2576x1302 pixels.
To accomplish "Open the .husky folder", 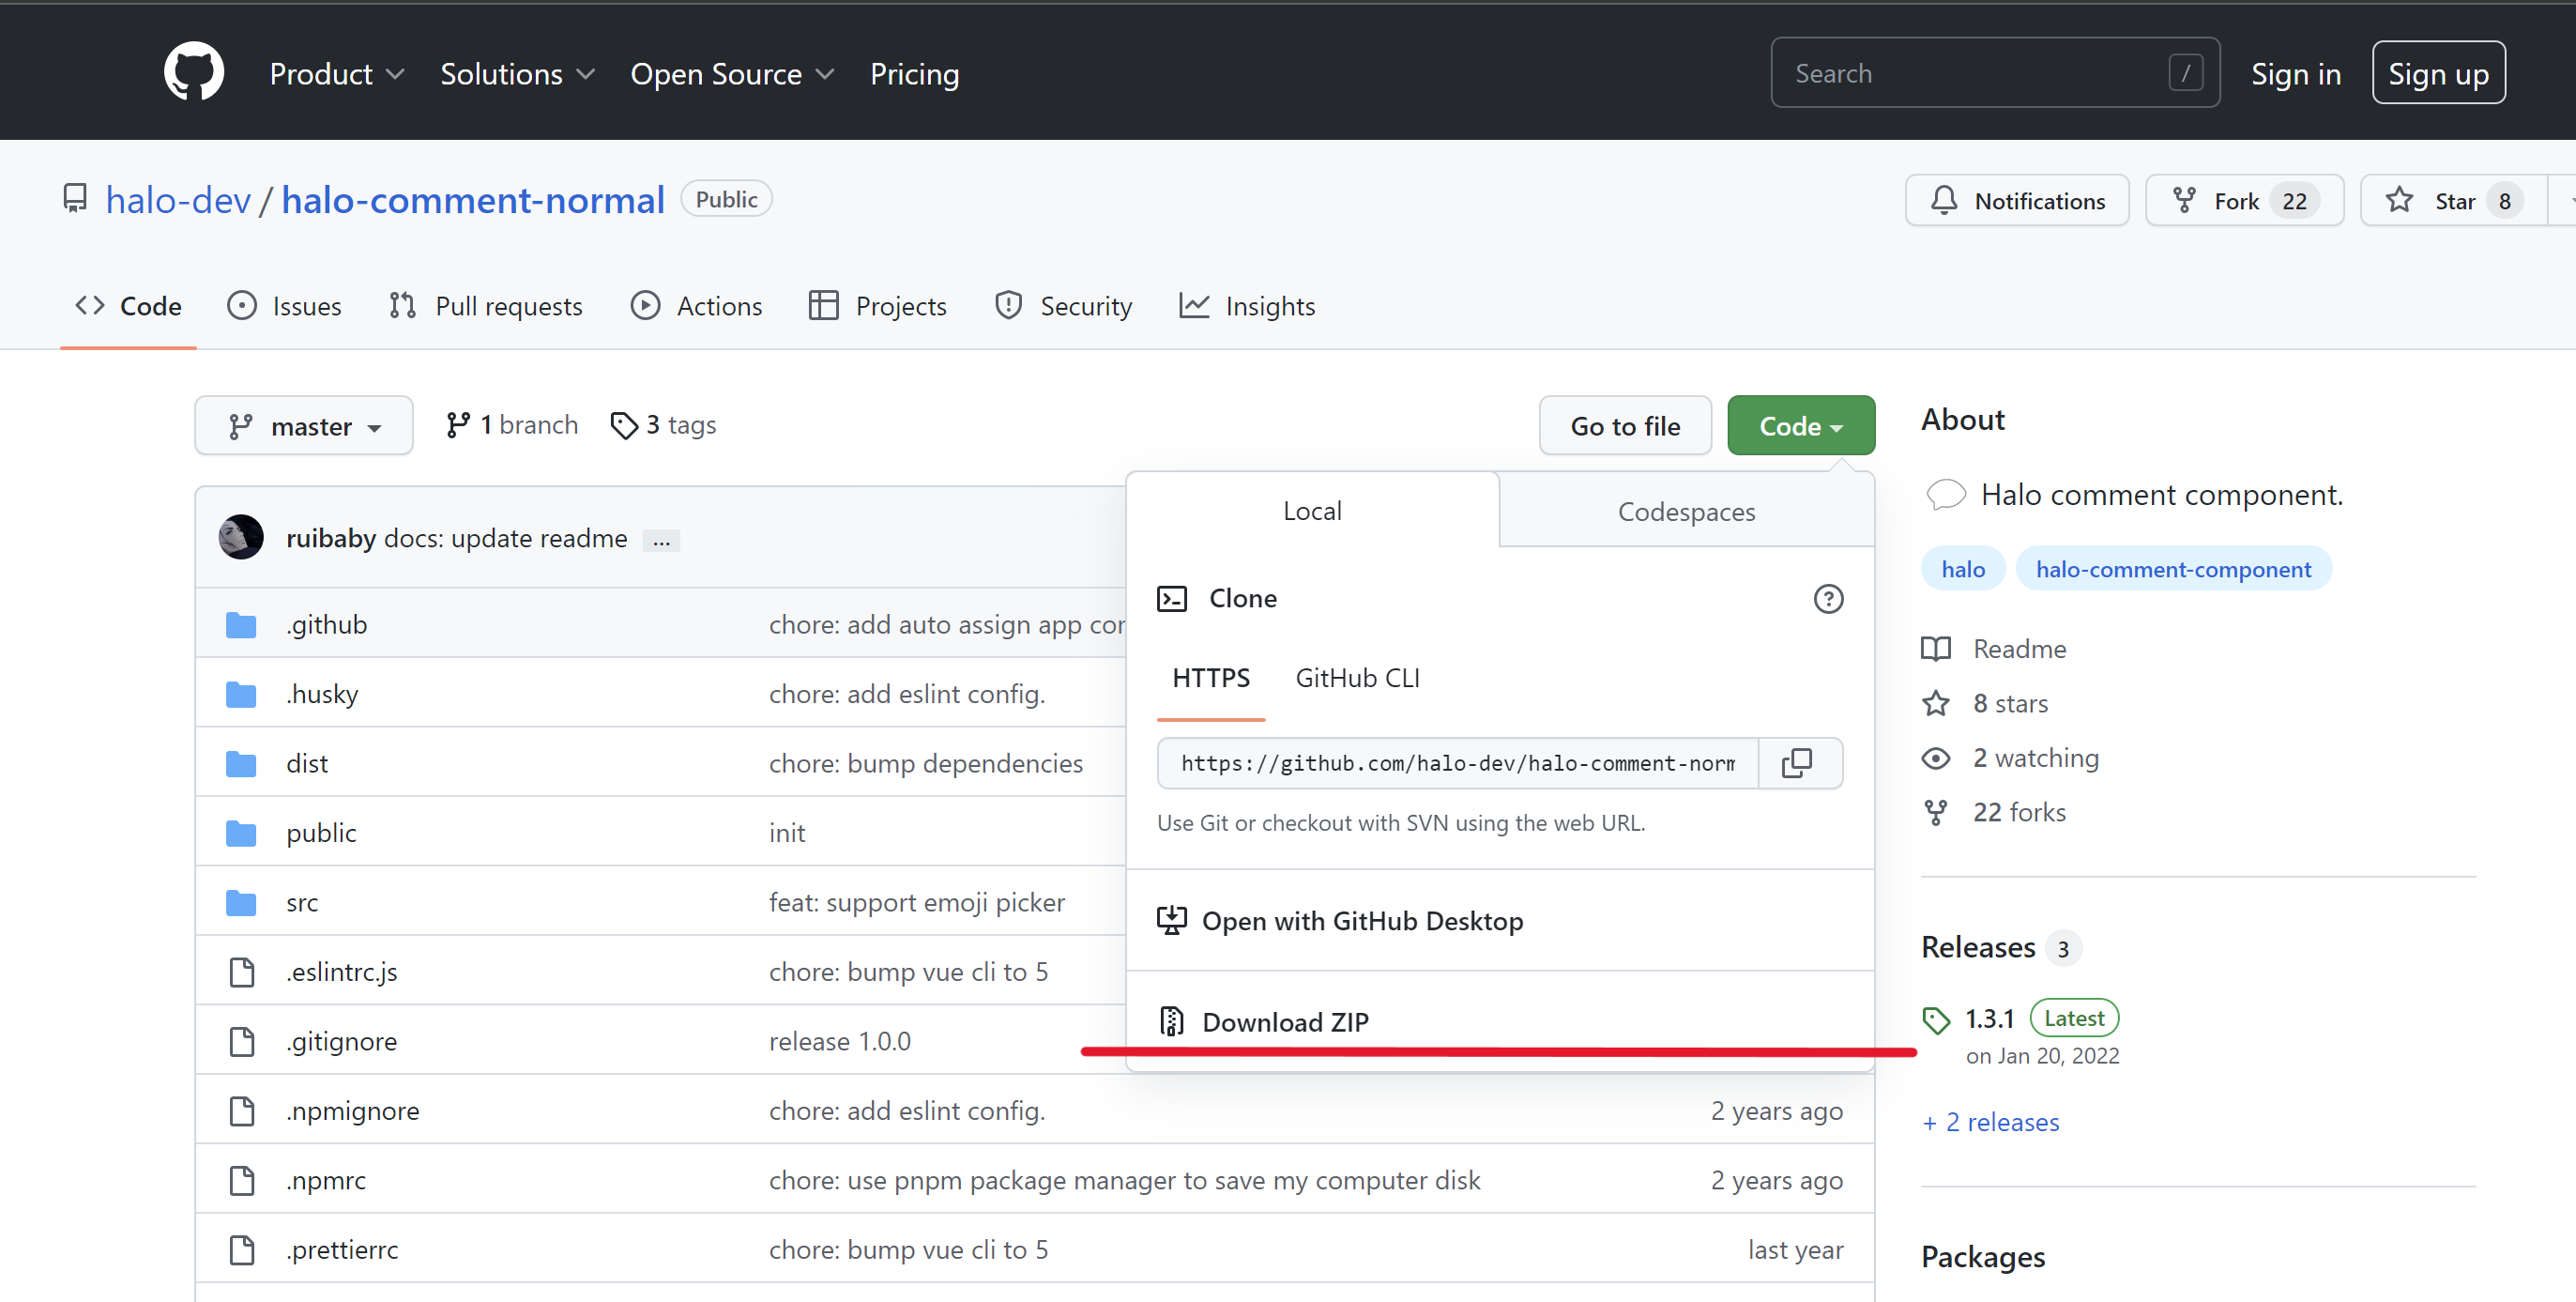I will 321,694.
